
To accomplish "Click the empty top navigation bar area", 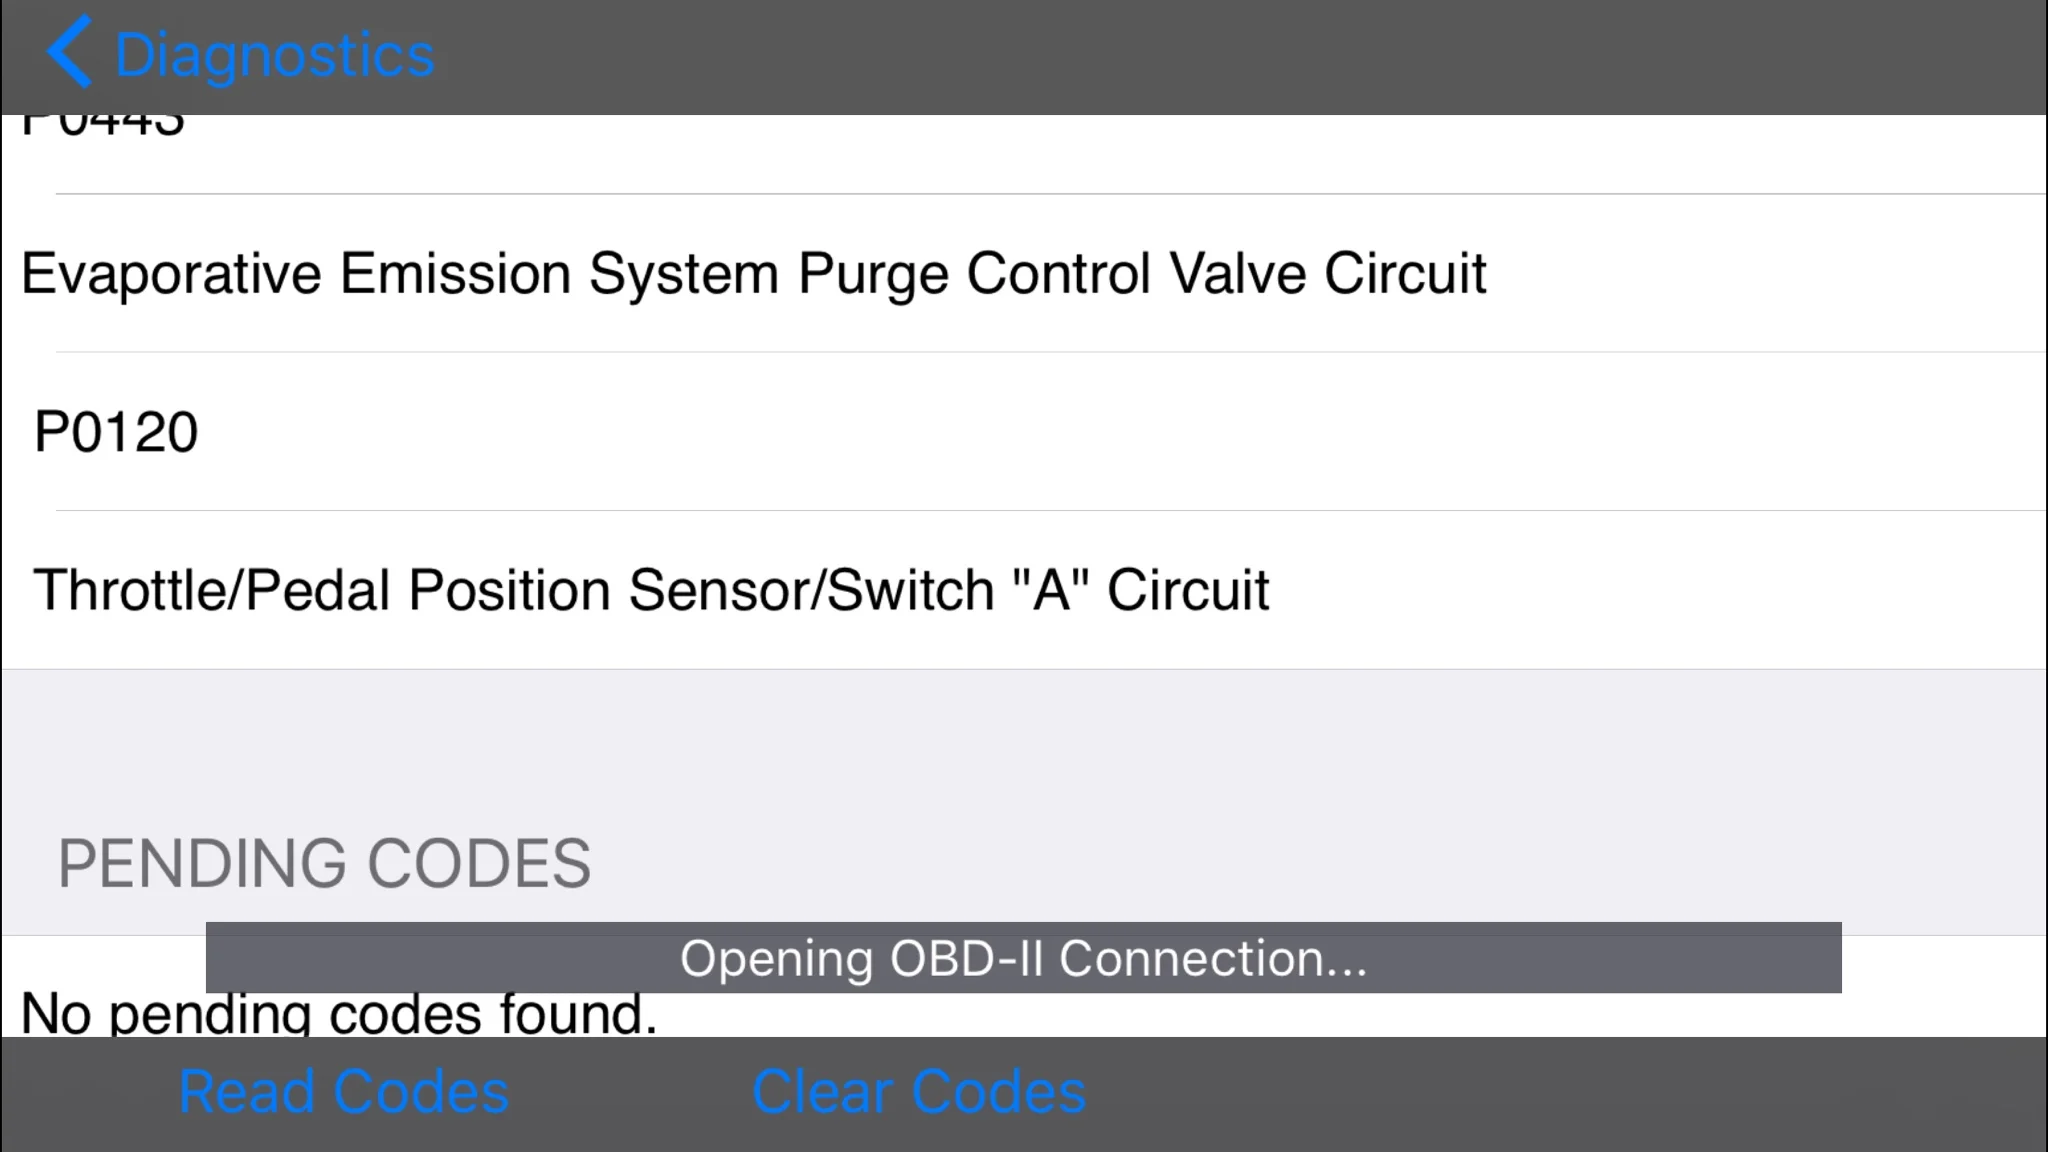I will (1240, 56).
